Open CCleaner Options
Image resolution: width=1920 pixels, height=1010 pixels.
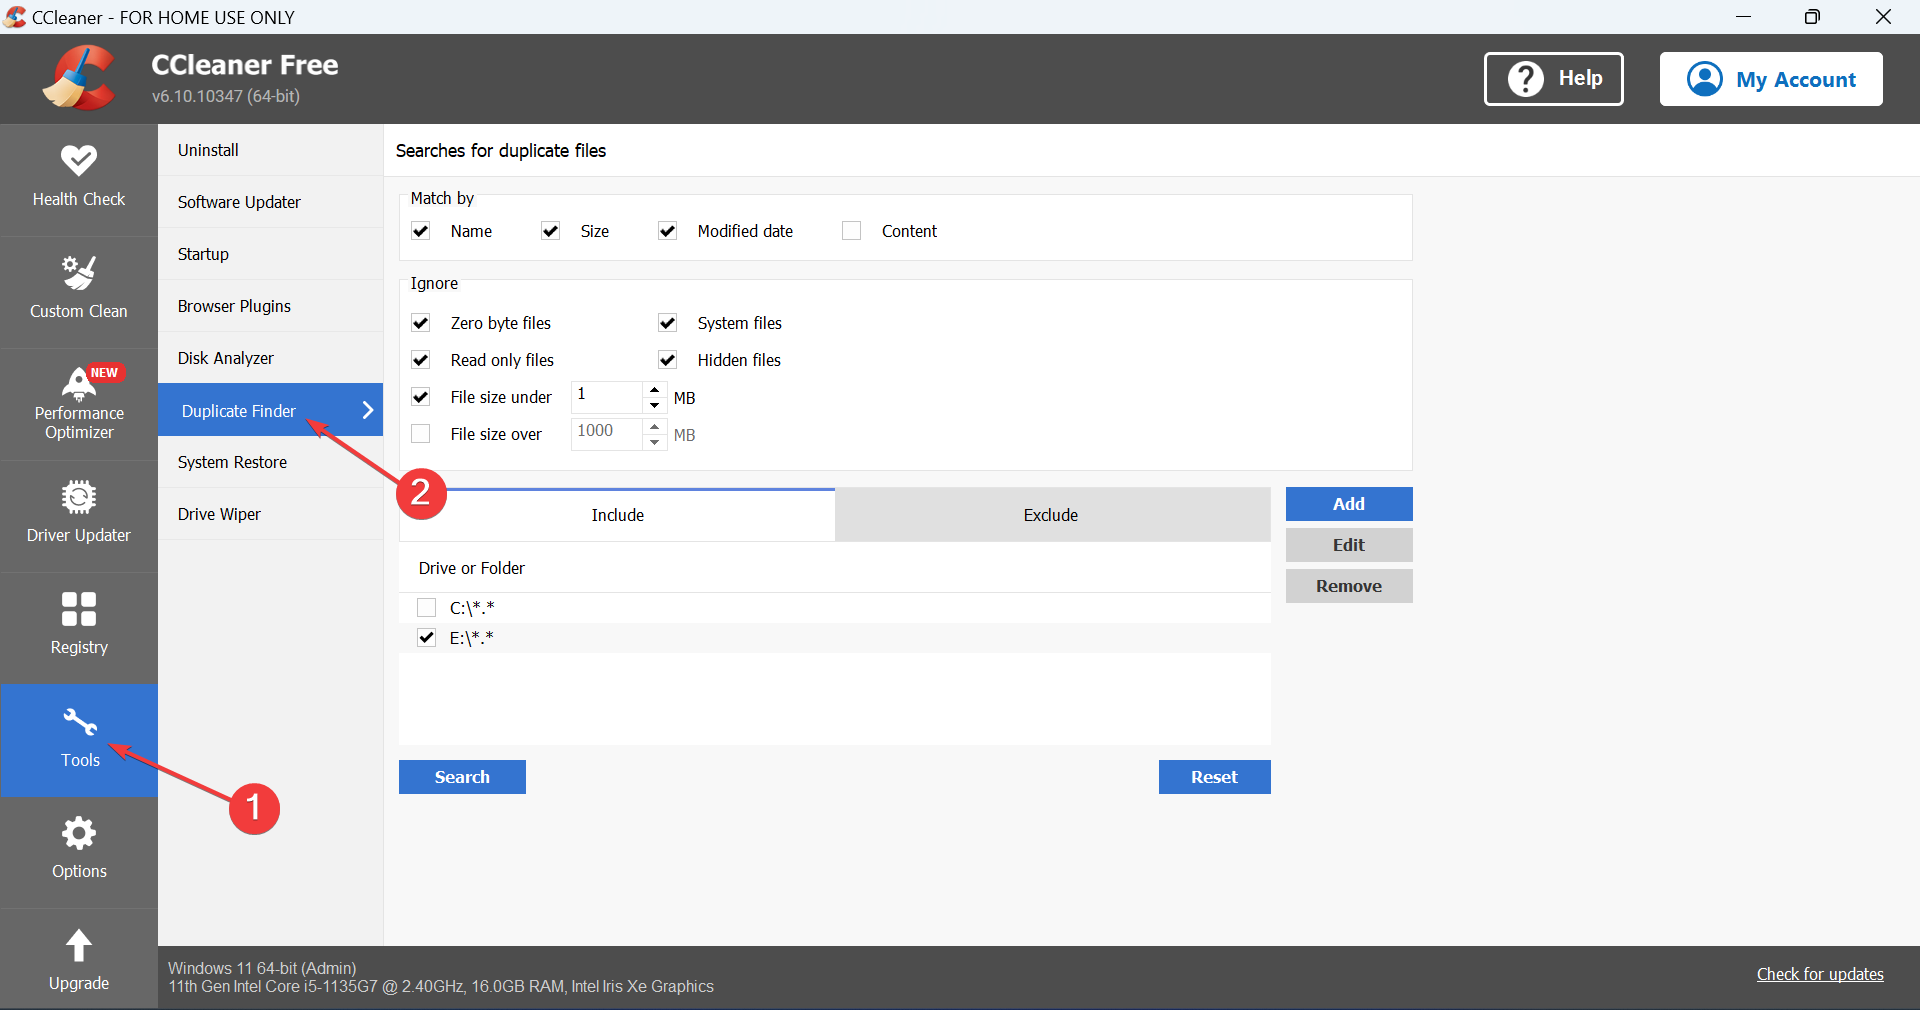click(78, 849)
